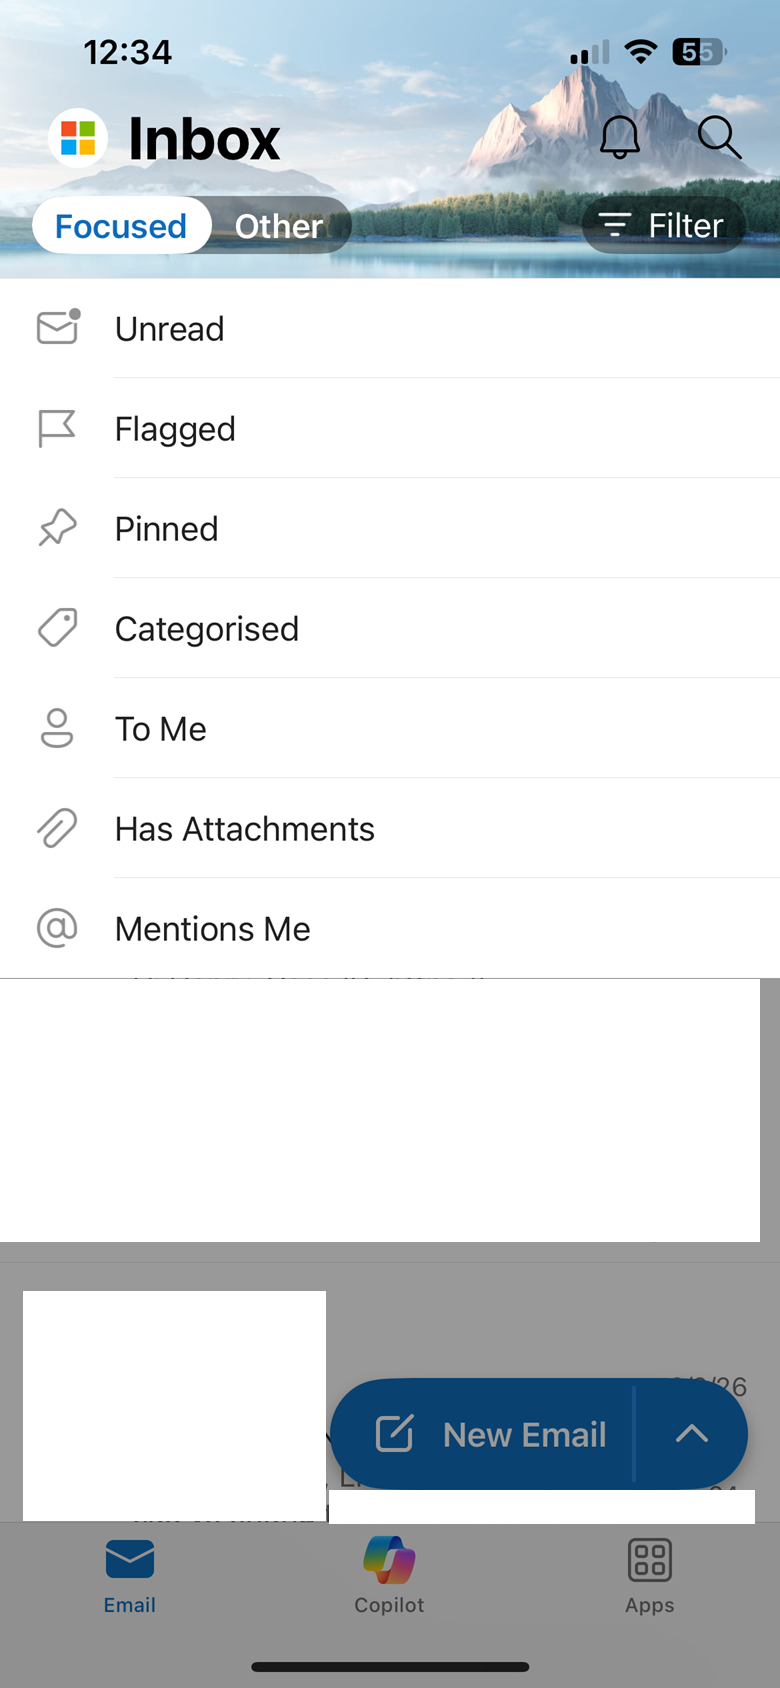Collapse the Filter dropdown
This screenshot has width=780, height=1688.
[x=664, y=225]
